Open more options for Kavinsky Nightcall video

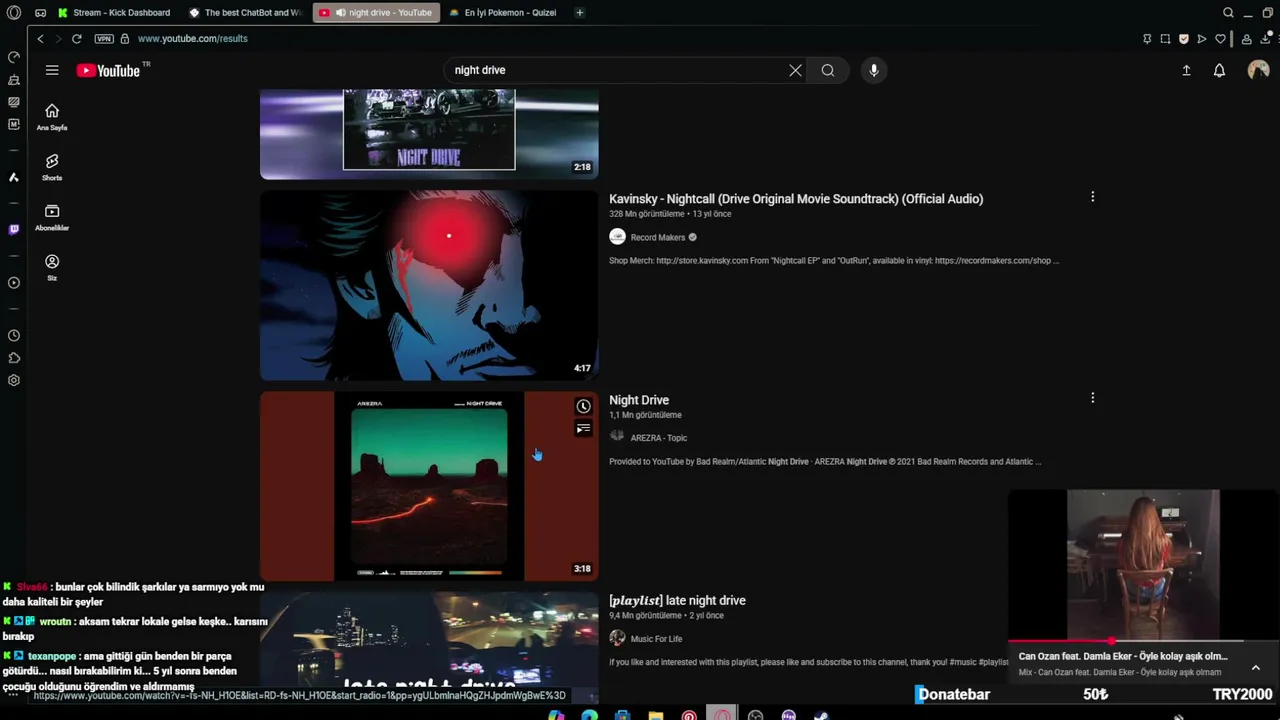click(x=1092, y=197)
